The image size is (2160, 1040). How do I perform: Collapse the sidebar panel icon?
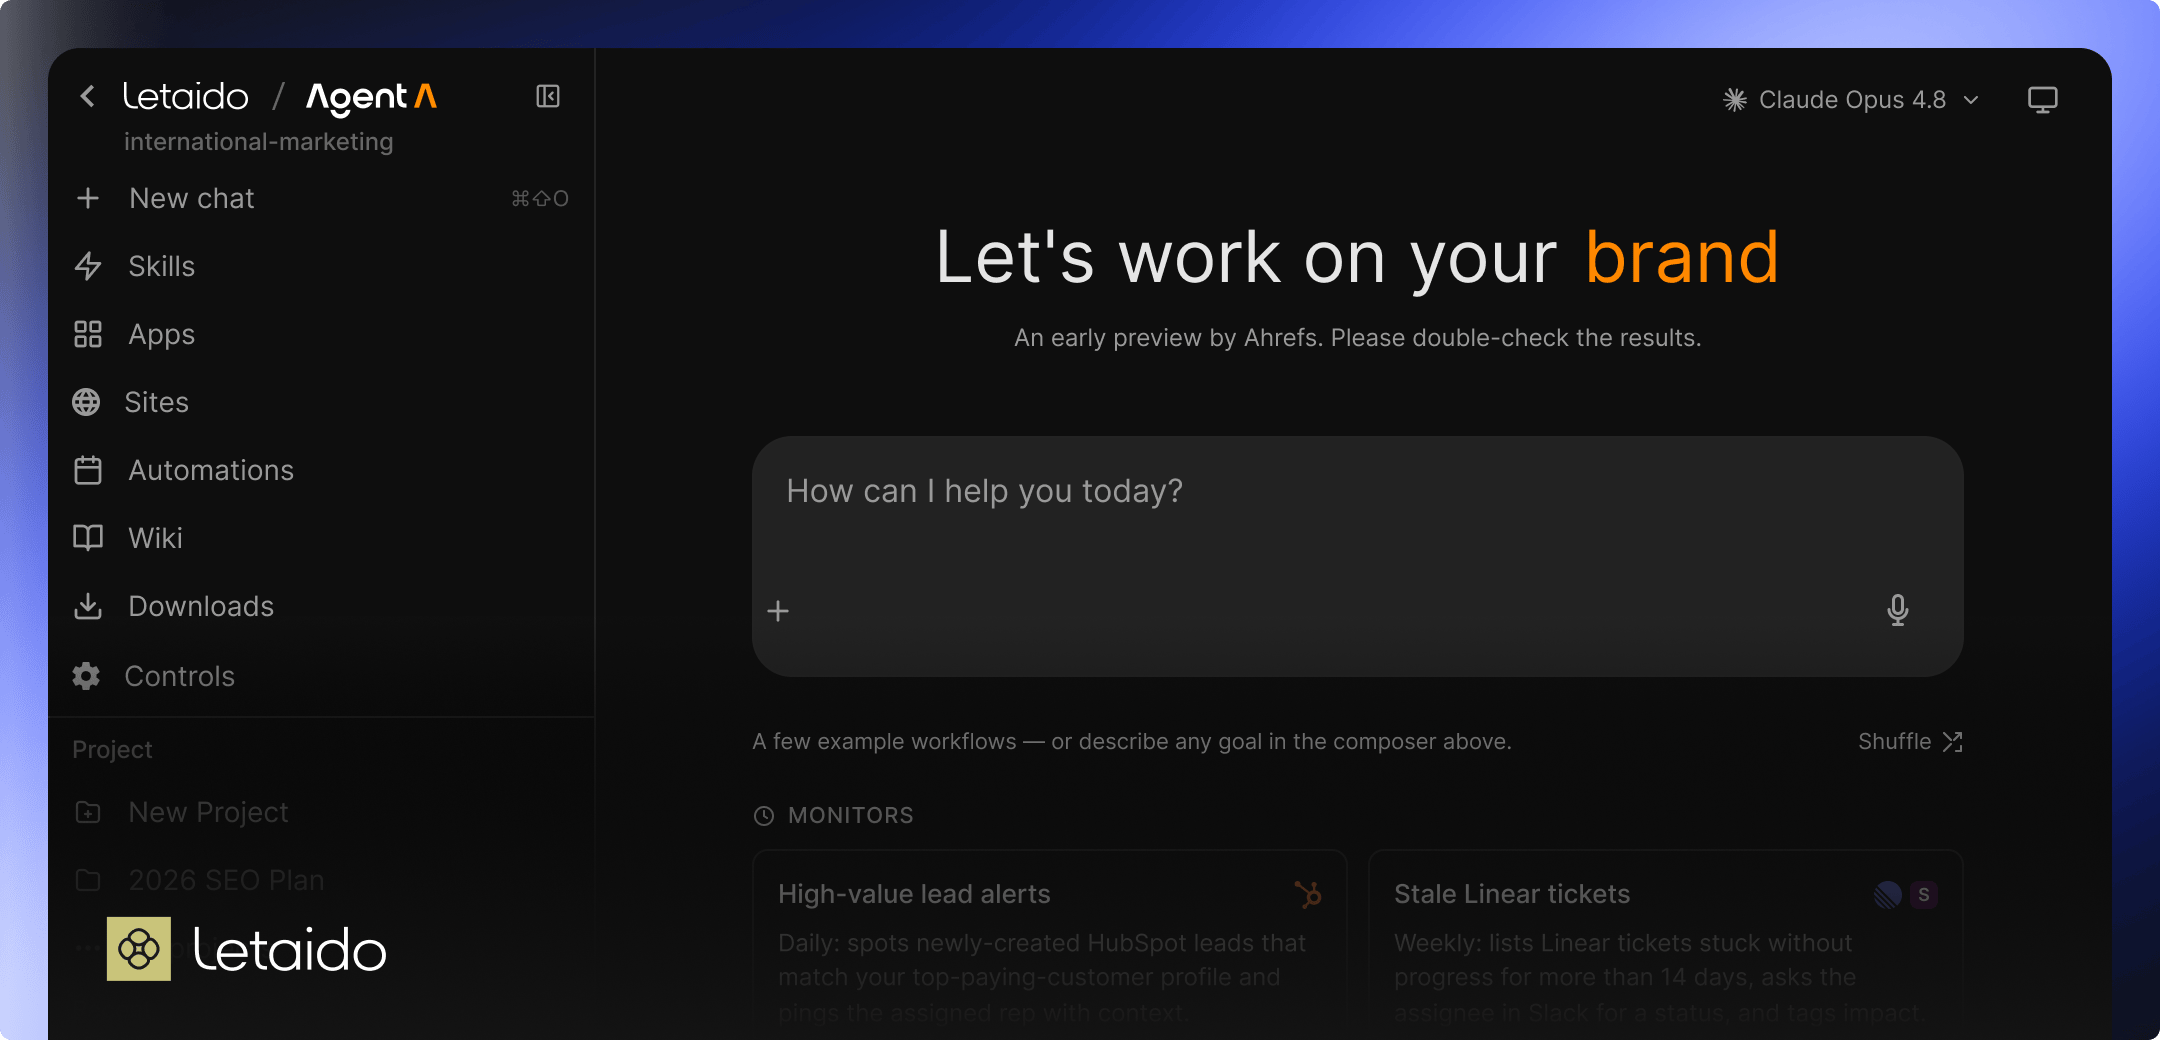pyautogui.click(x=548, y=96)
